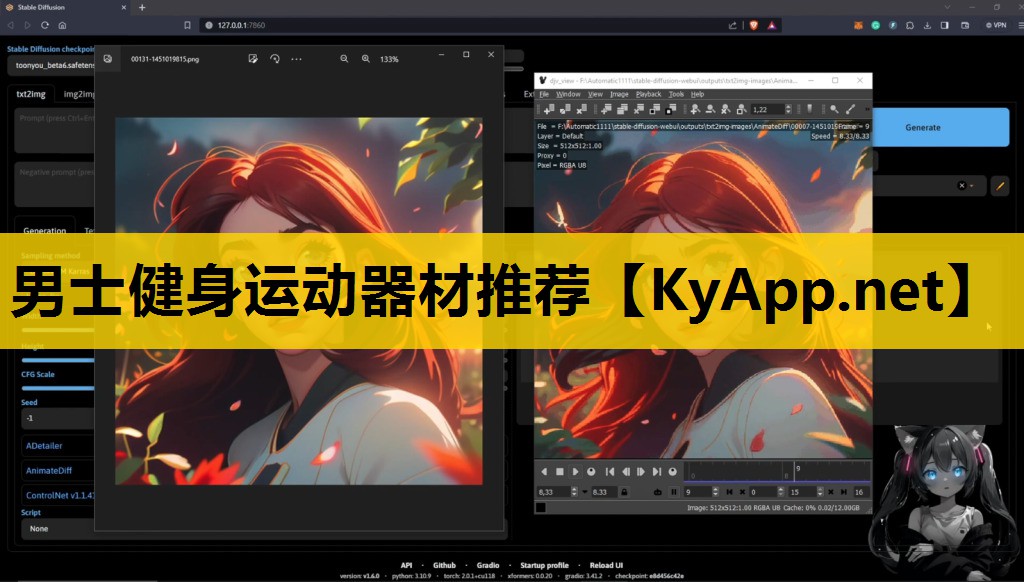Viewport: 1024px width, 582px height.
Task: Jump to end frame in djv_view
Action: pyautogui.click(x=657, y=472)
